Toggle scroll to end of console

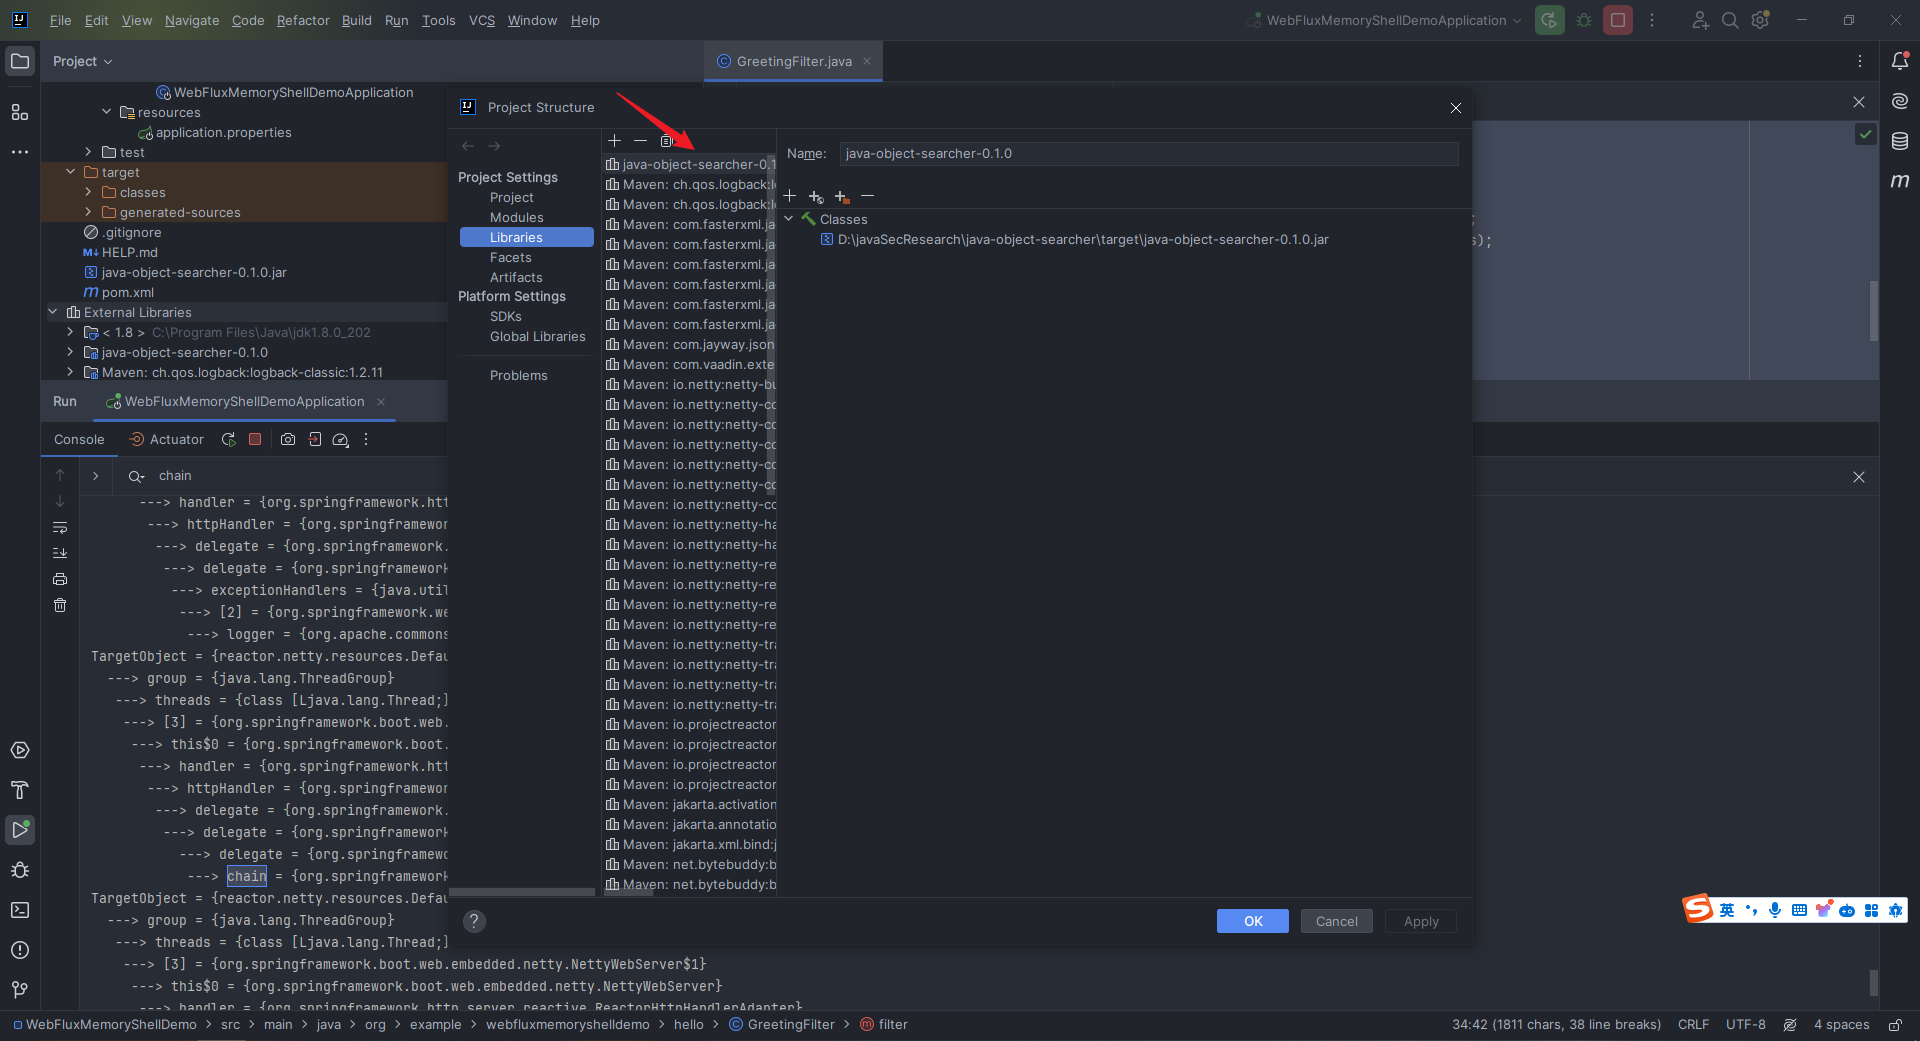tap(60, 553)
